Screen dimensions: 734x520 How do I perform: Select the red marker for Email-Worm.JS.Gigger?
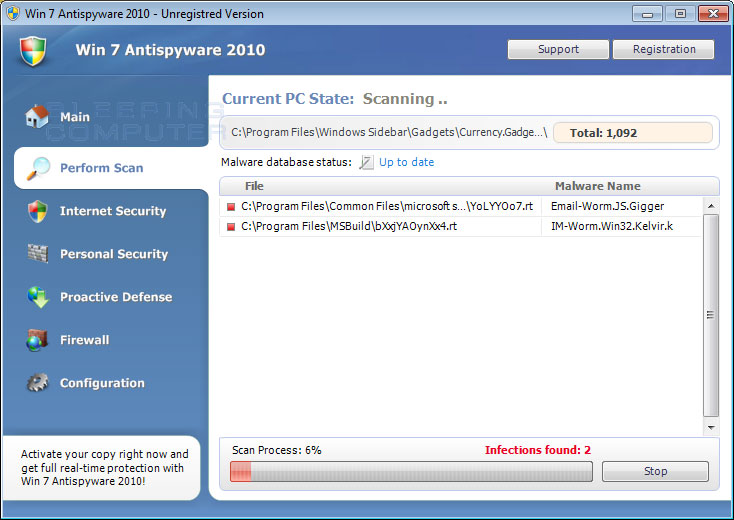click(231, 206)
